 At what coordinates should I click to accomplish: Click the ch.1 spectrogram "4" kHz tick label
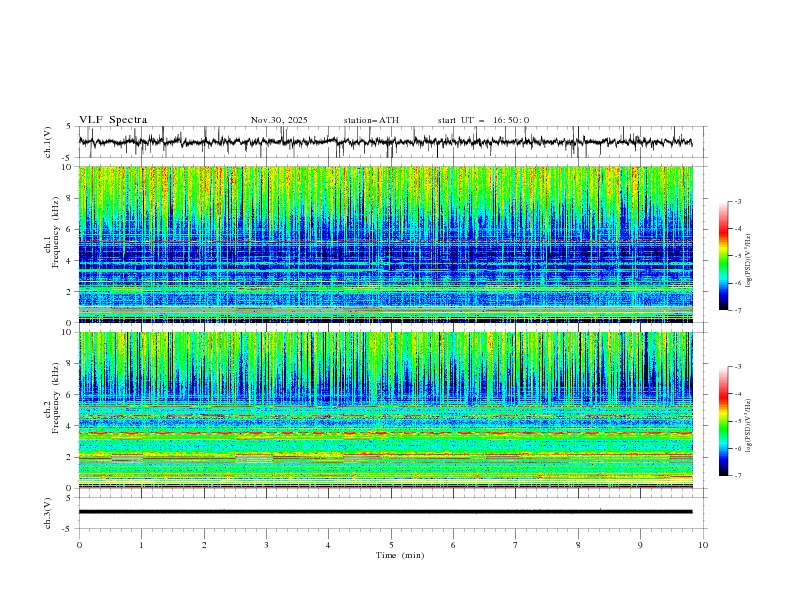pos(71,261)
